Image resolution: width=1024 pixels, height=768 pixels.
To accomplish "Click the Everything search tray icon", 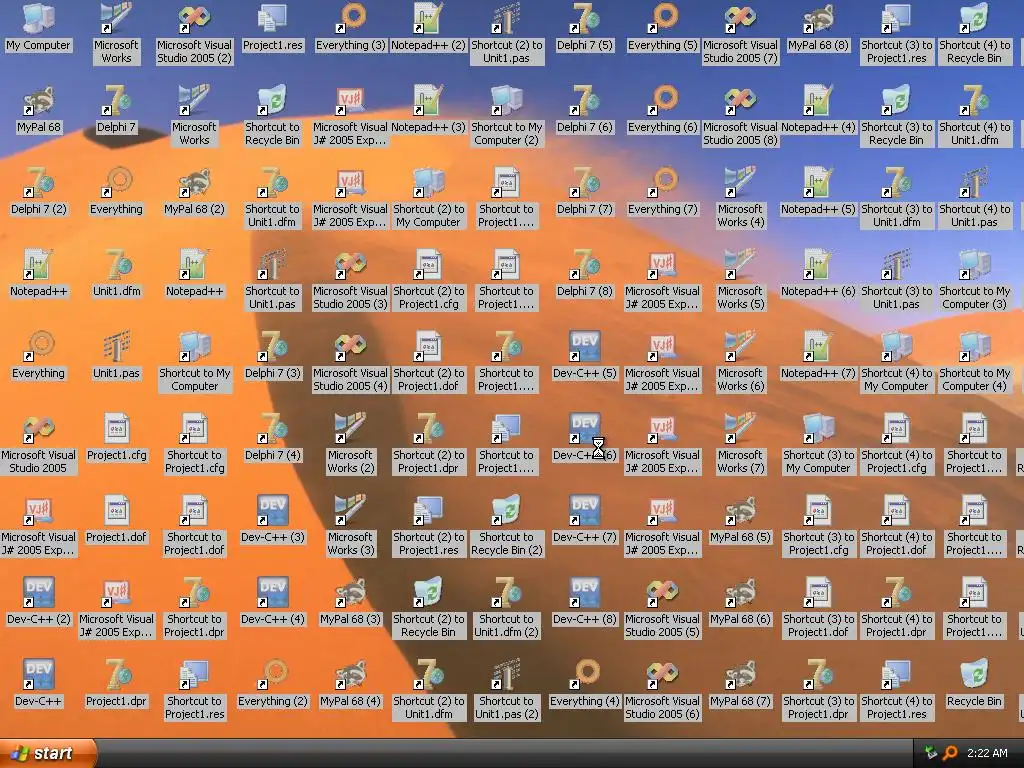I will pos(950,753).
